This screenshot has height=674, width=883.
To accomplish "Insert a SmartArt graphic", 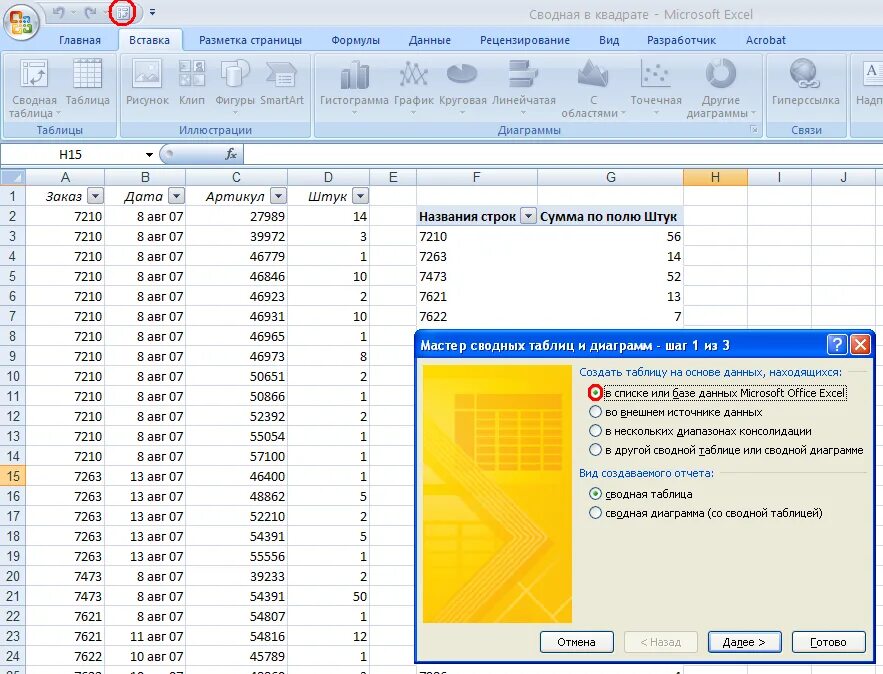I will click(282, 83).
